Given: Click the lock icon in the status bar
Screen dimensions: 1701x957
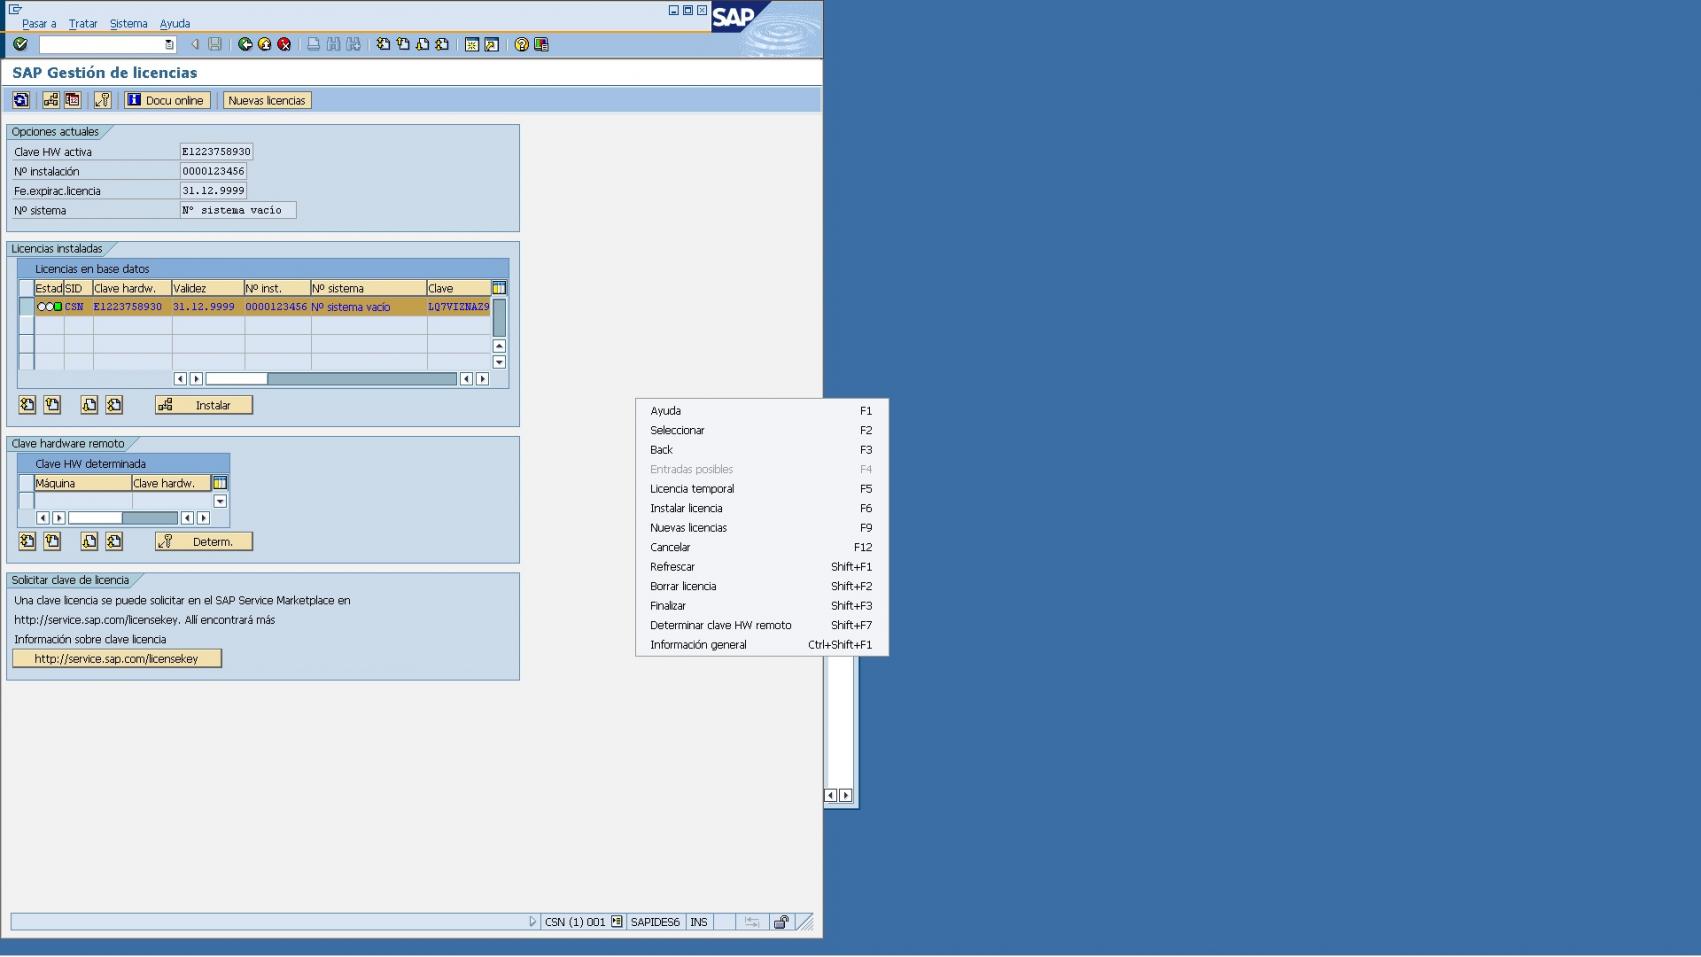Looking at the screenshot, I should pyautogui.click(x=781, y=922).
